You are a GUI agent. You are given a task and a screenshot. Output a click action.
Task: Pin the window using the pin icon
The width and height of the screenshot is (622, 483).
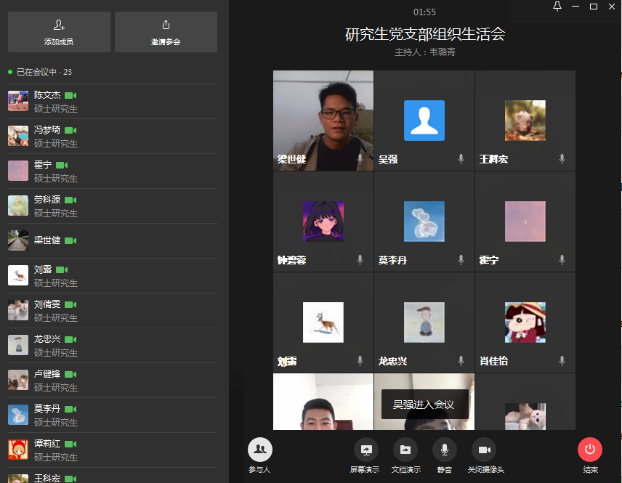coord(557,7)
